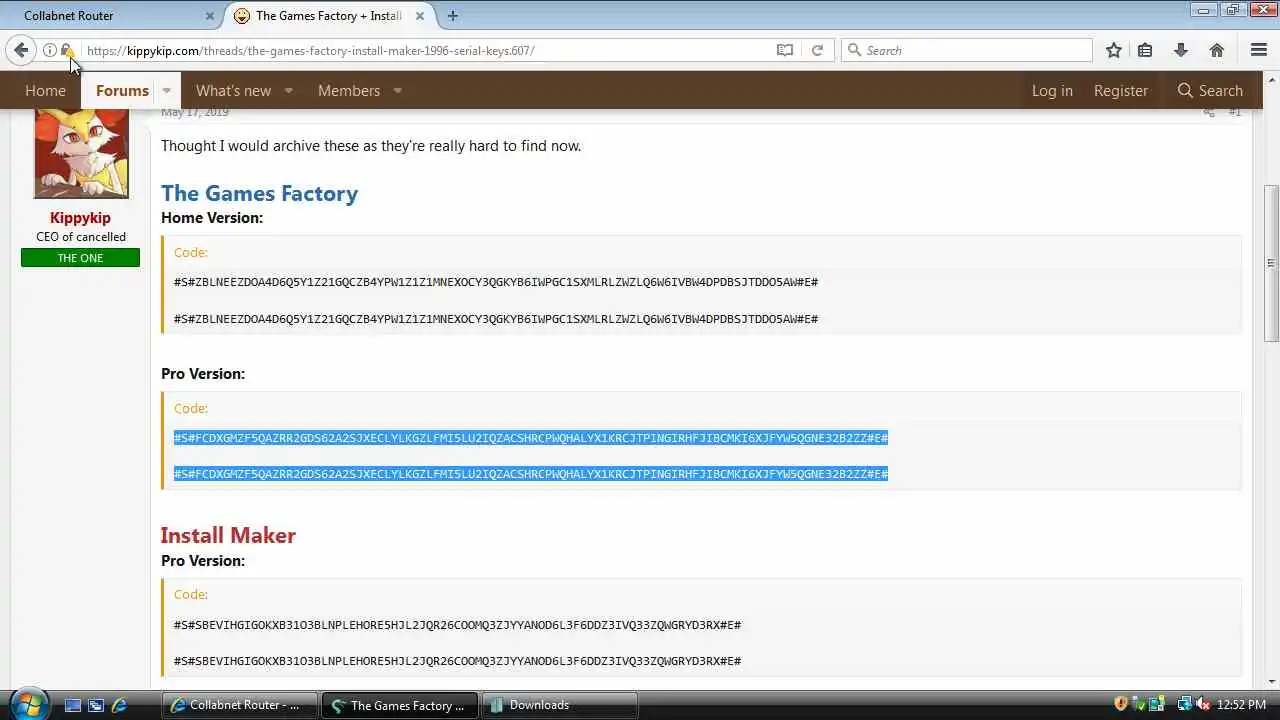Viewport: 1280px width, 720px height.
Task: Open the Forums nav item
Action: coord(122,91)
